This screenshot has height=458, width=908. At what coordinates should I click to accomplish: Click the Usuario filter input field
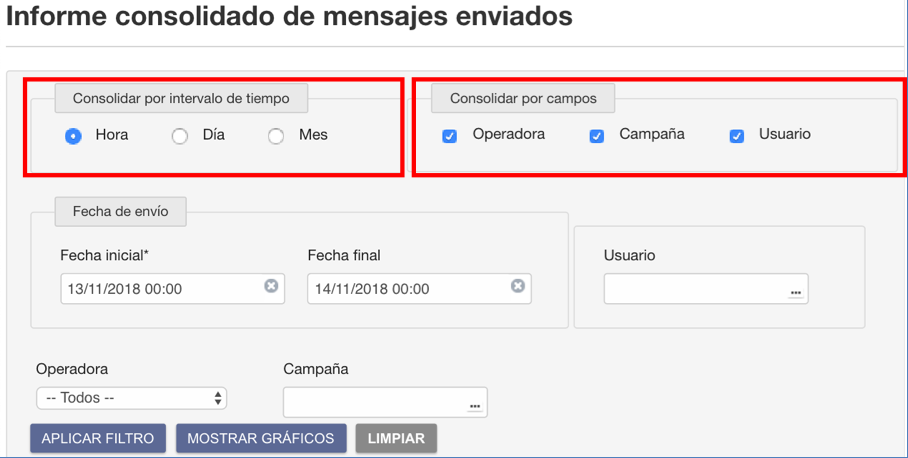[706, 289]
